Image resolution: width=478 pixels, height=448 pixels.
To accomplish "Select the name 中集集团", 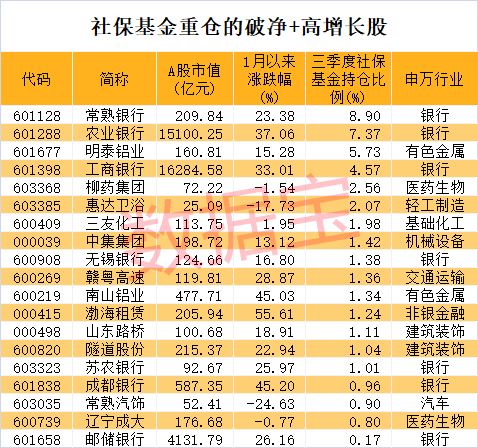I will point(115,241).
